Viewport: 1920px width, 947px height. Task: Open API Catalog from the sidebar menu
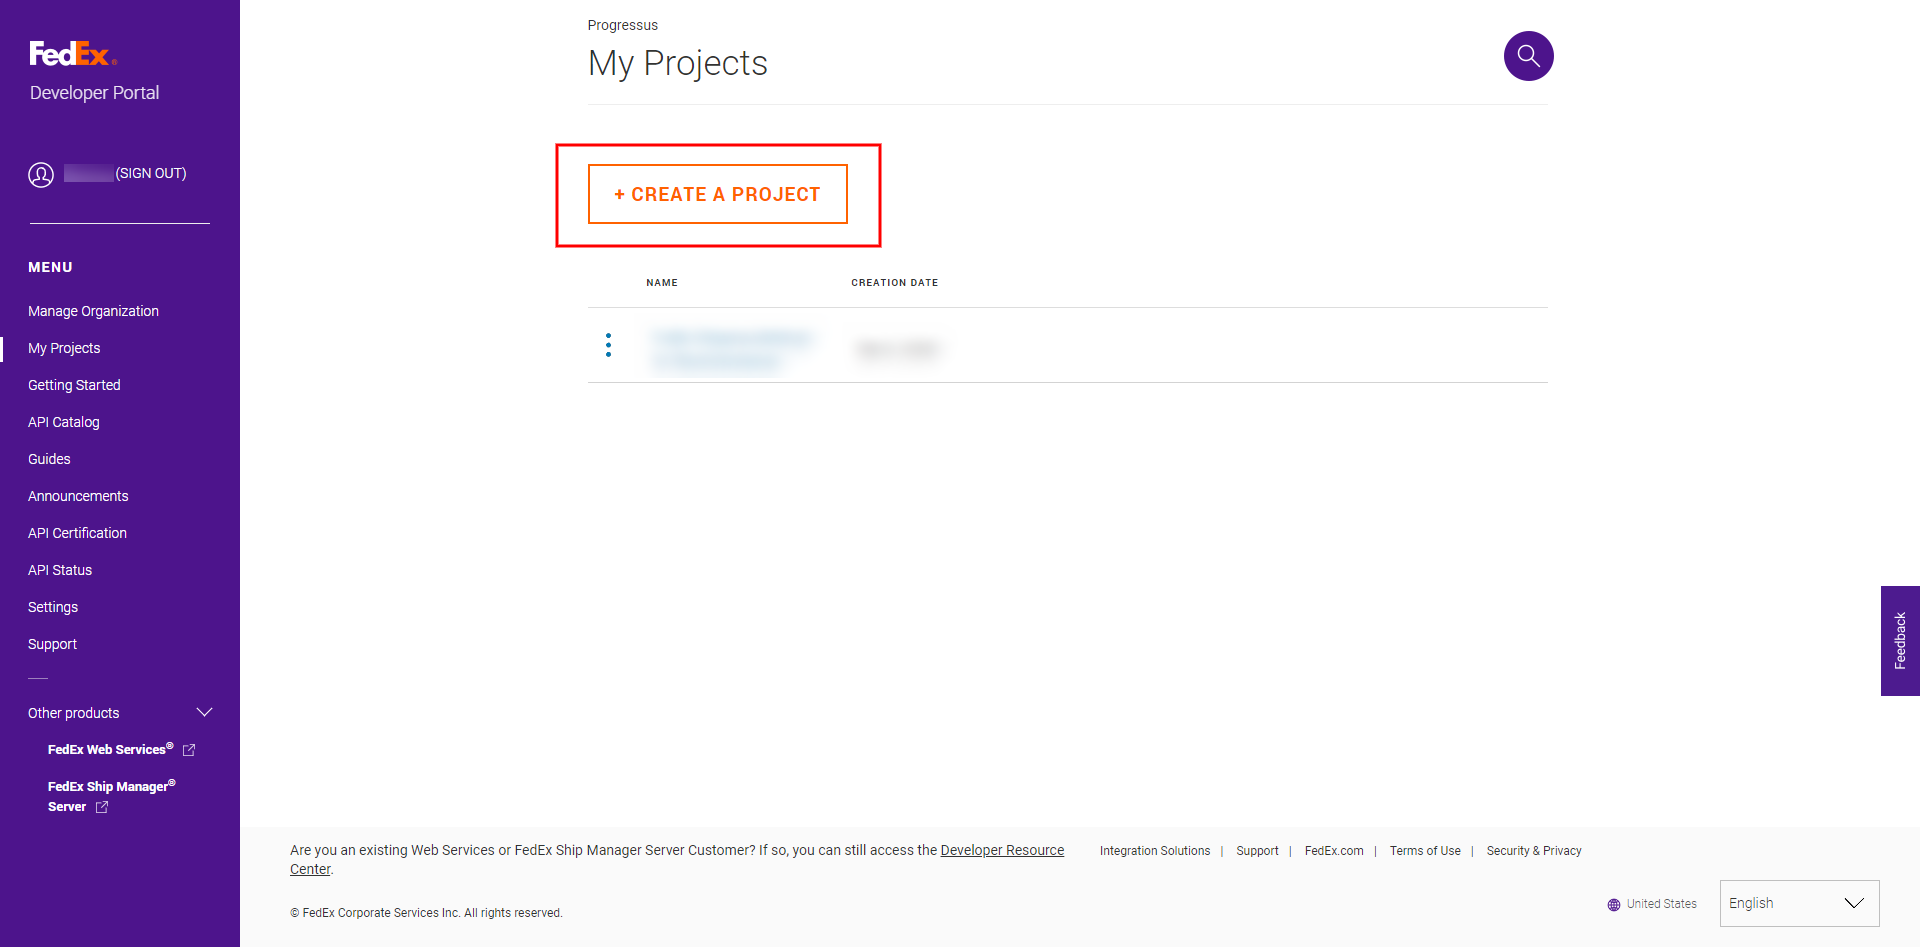click(63, 422)
